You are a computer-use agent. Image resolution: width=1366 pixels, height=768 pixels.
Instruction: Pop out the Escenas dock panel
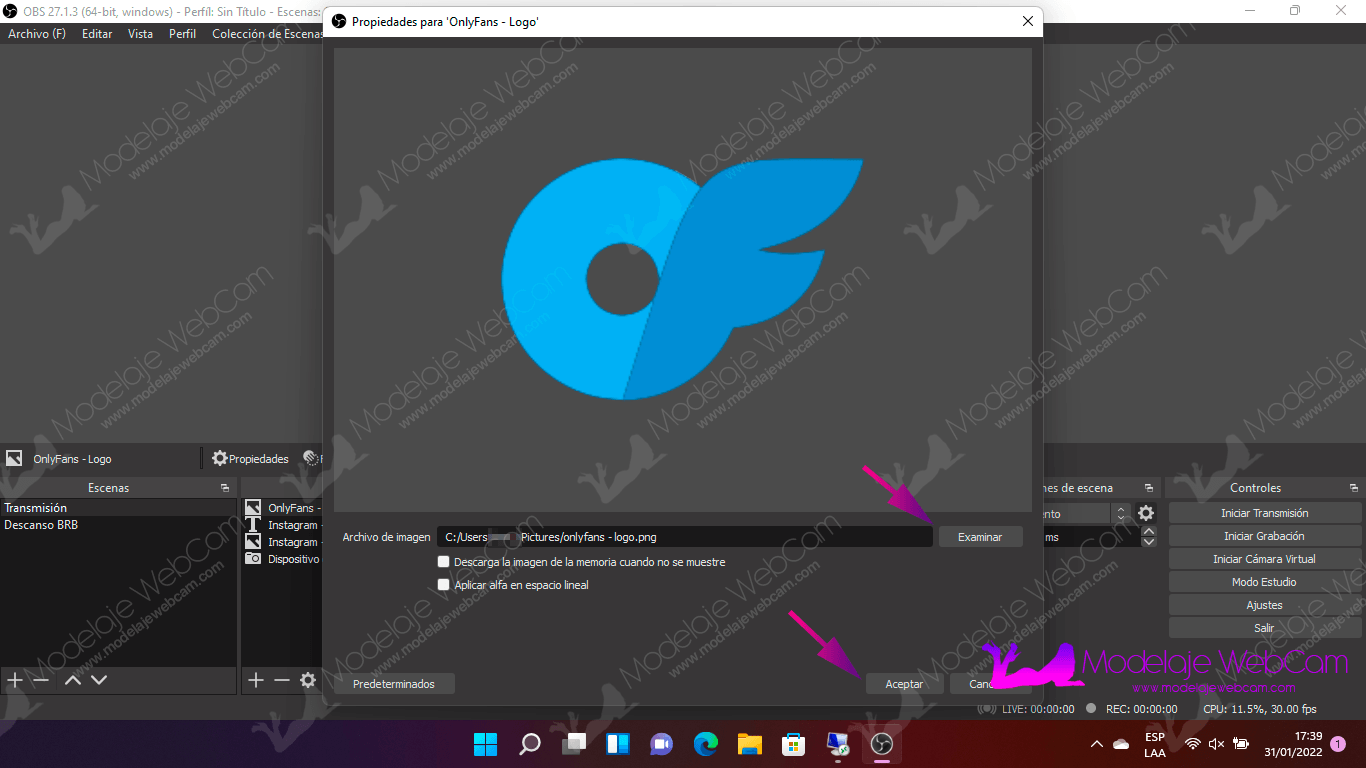pyautogui.click(x=225, y=488)
